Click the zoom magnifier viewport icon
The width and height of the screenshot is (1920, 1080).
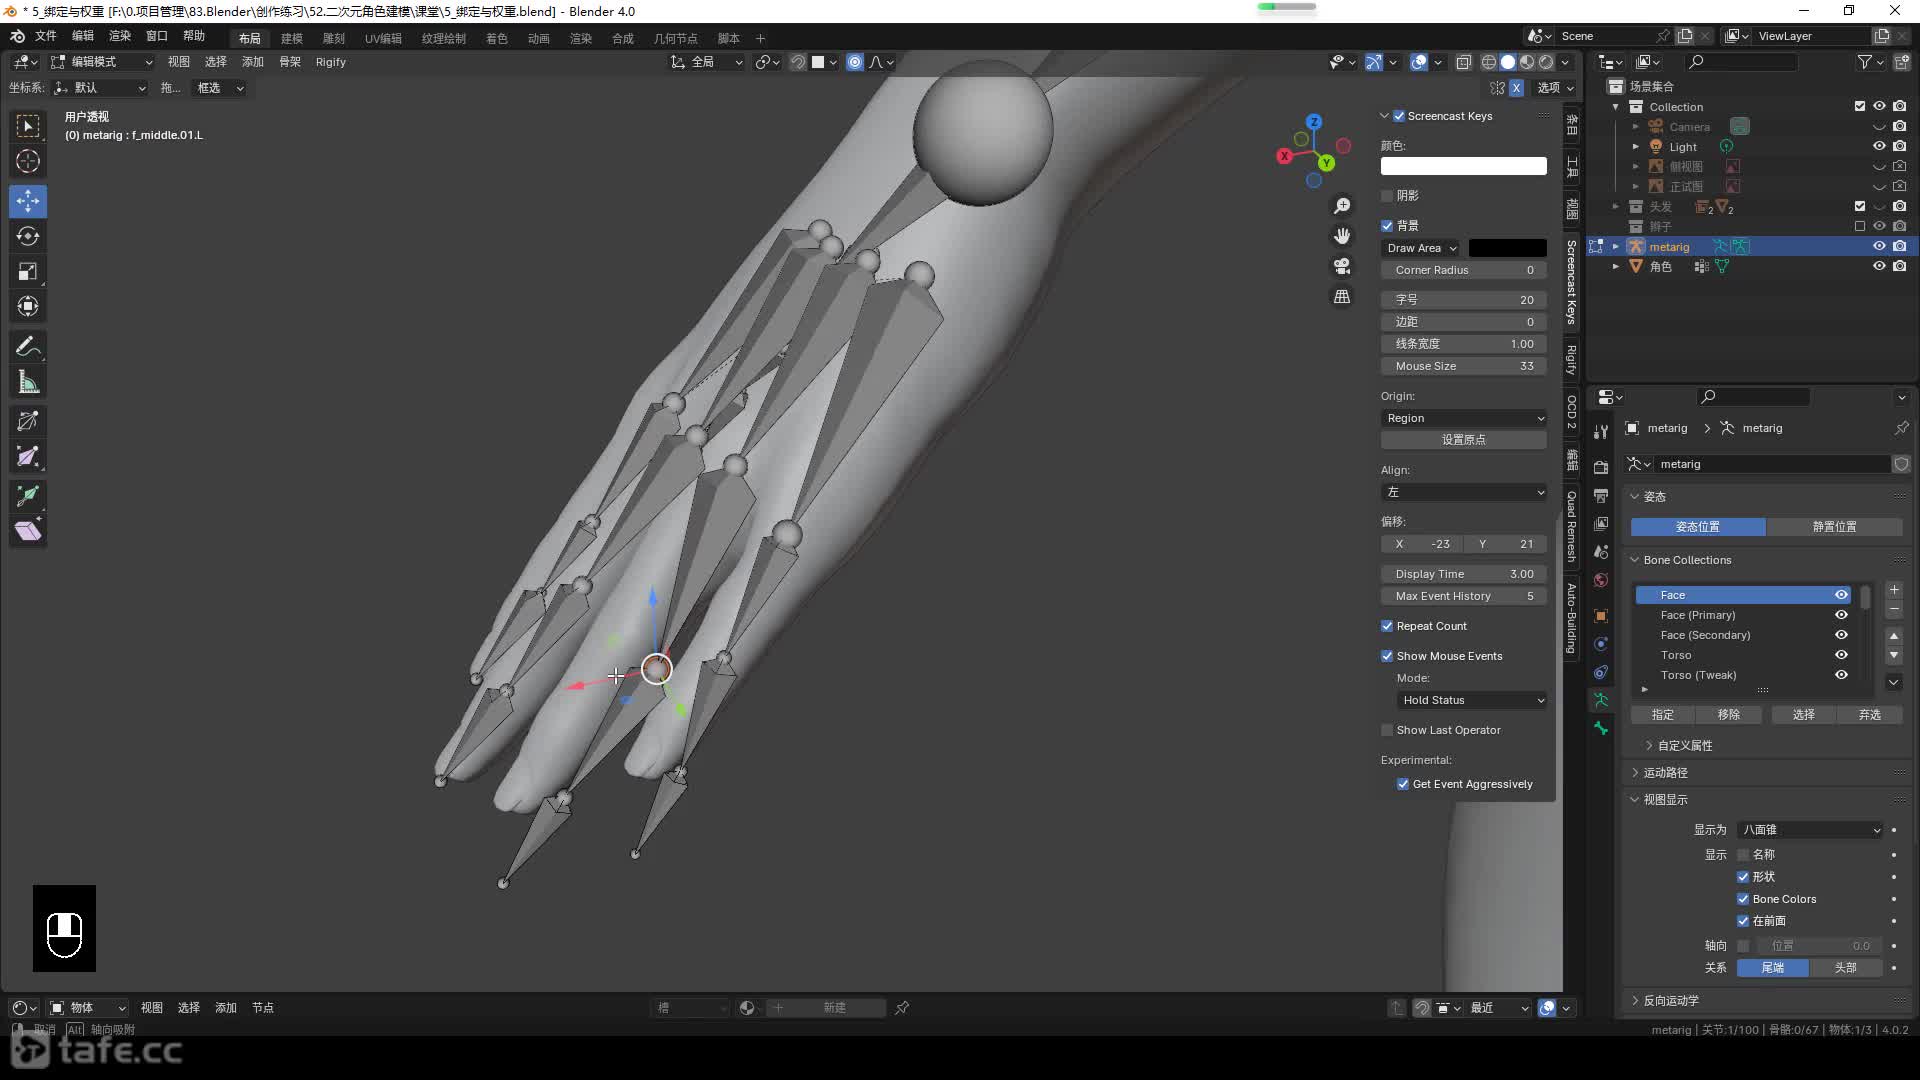[x=1342, y=206]
